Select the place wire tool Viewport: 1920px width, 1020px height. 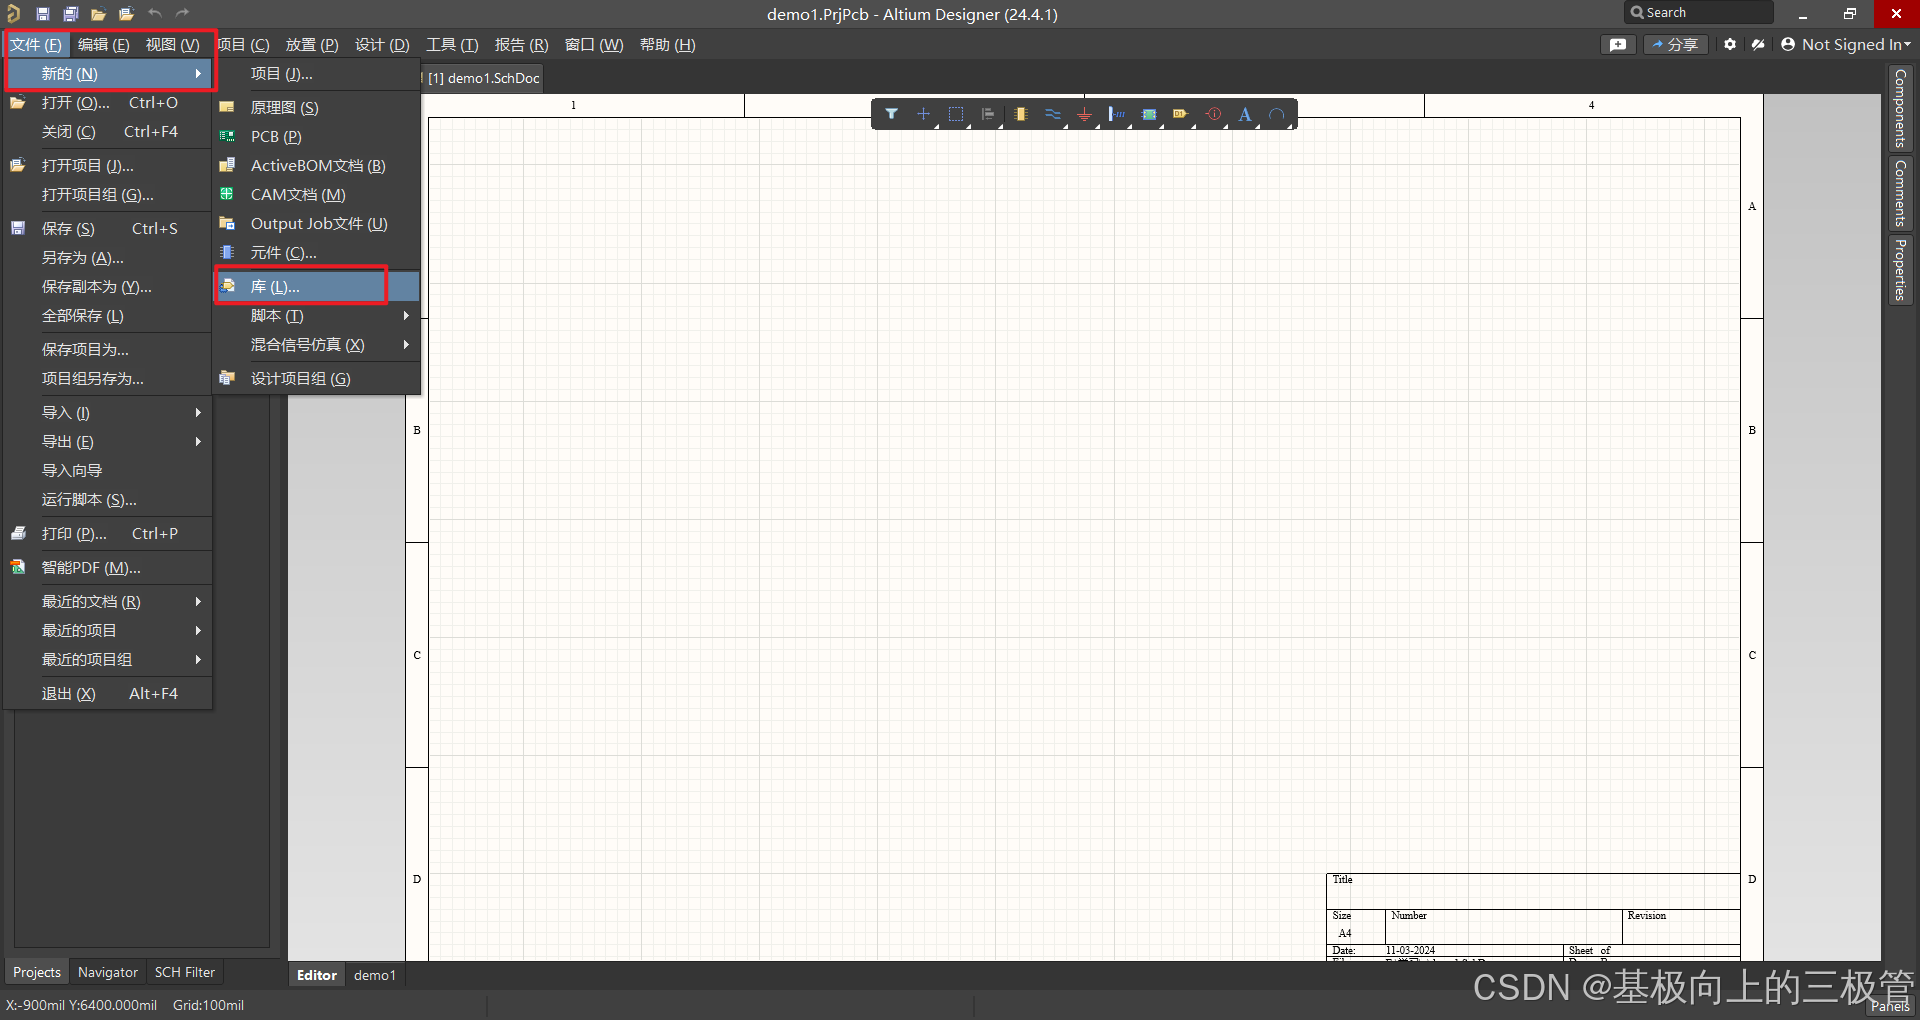[x=1053, y=114]
